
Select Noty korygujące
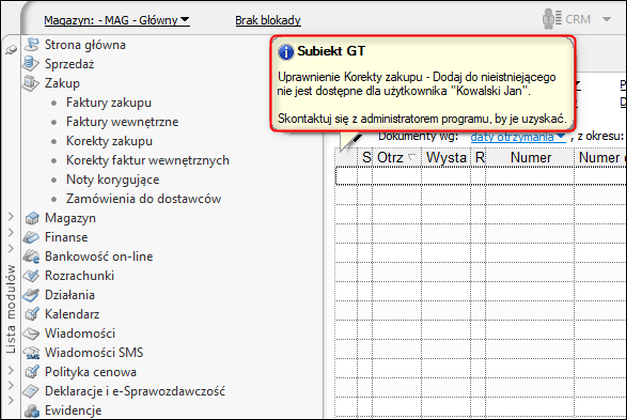pyautogui.click(x=113, y=179)
